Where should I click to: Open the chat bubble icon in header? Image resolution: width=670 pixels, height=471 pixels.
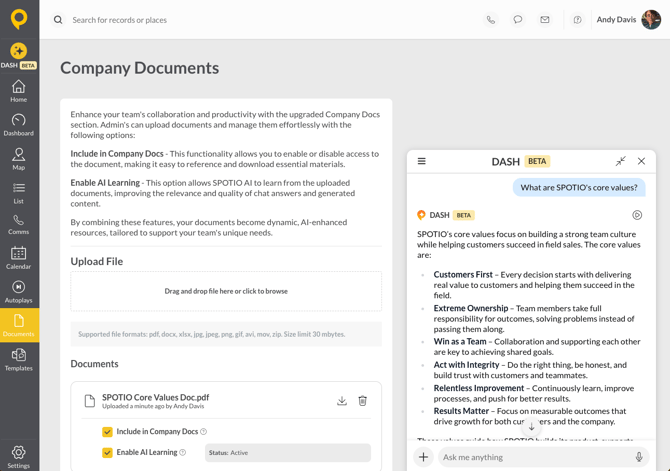517,20
